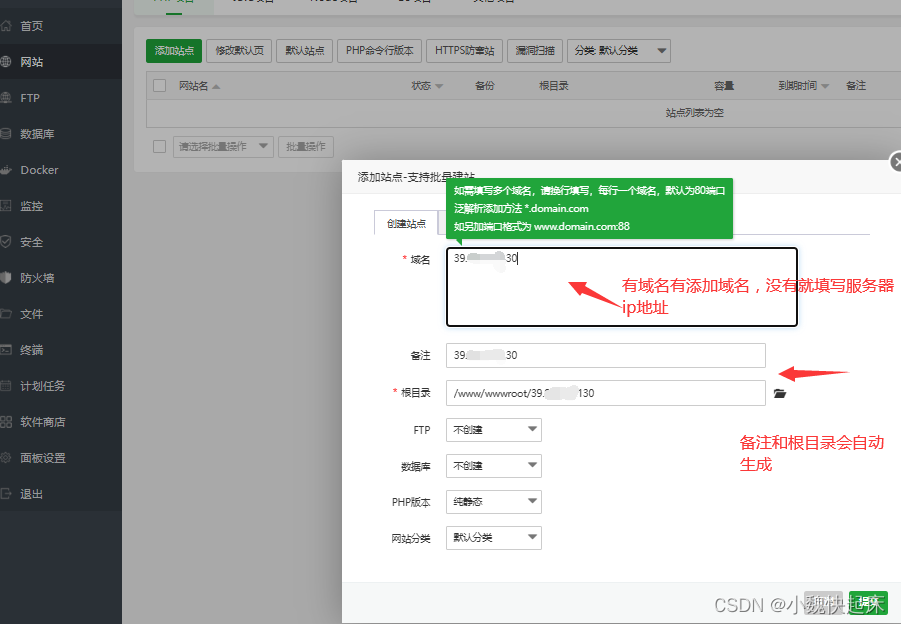This screenshot has width=901, height=624.
Task: Open the 请选择批量操作 dropdown
Action: point(223,147)
